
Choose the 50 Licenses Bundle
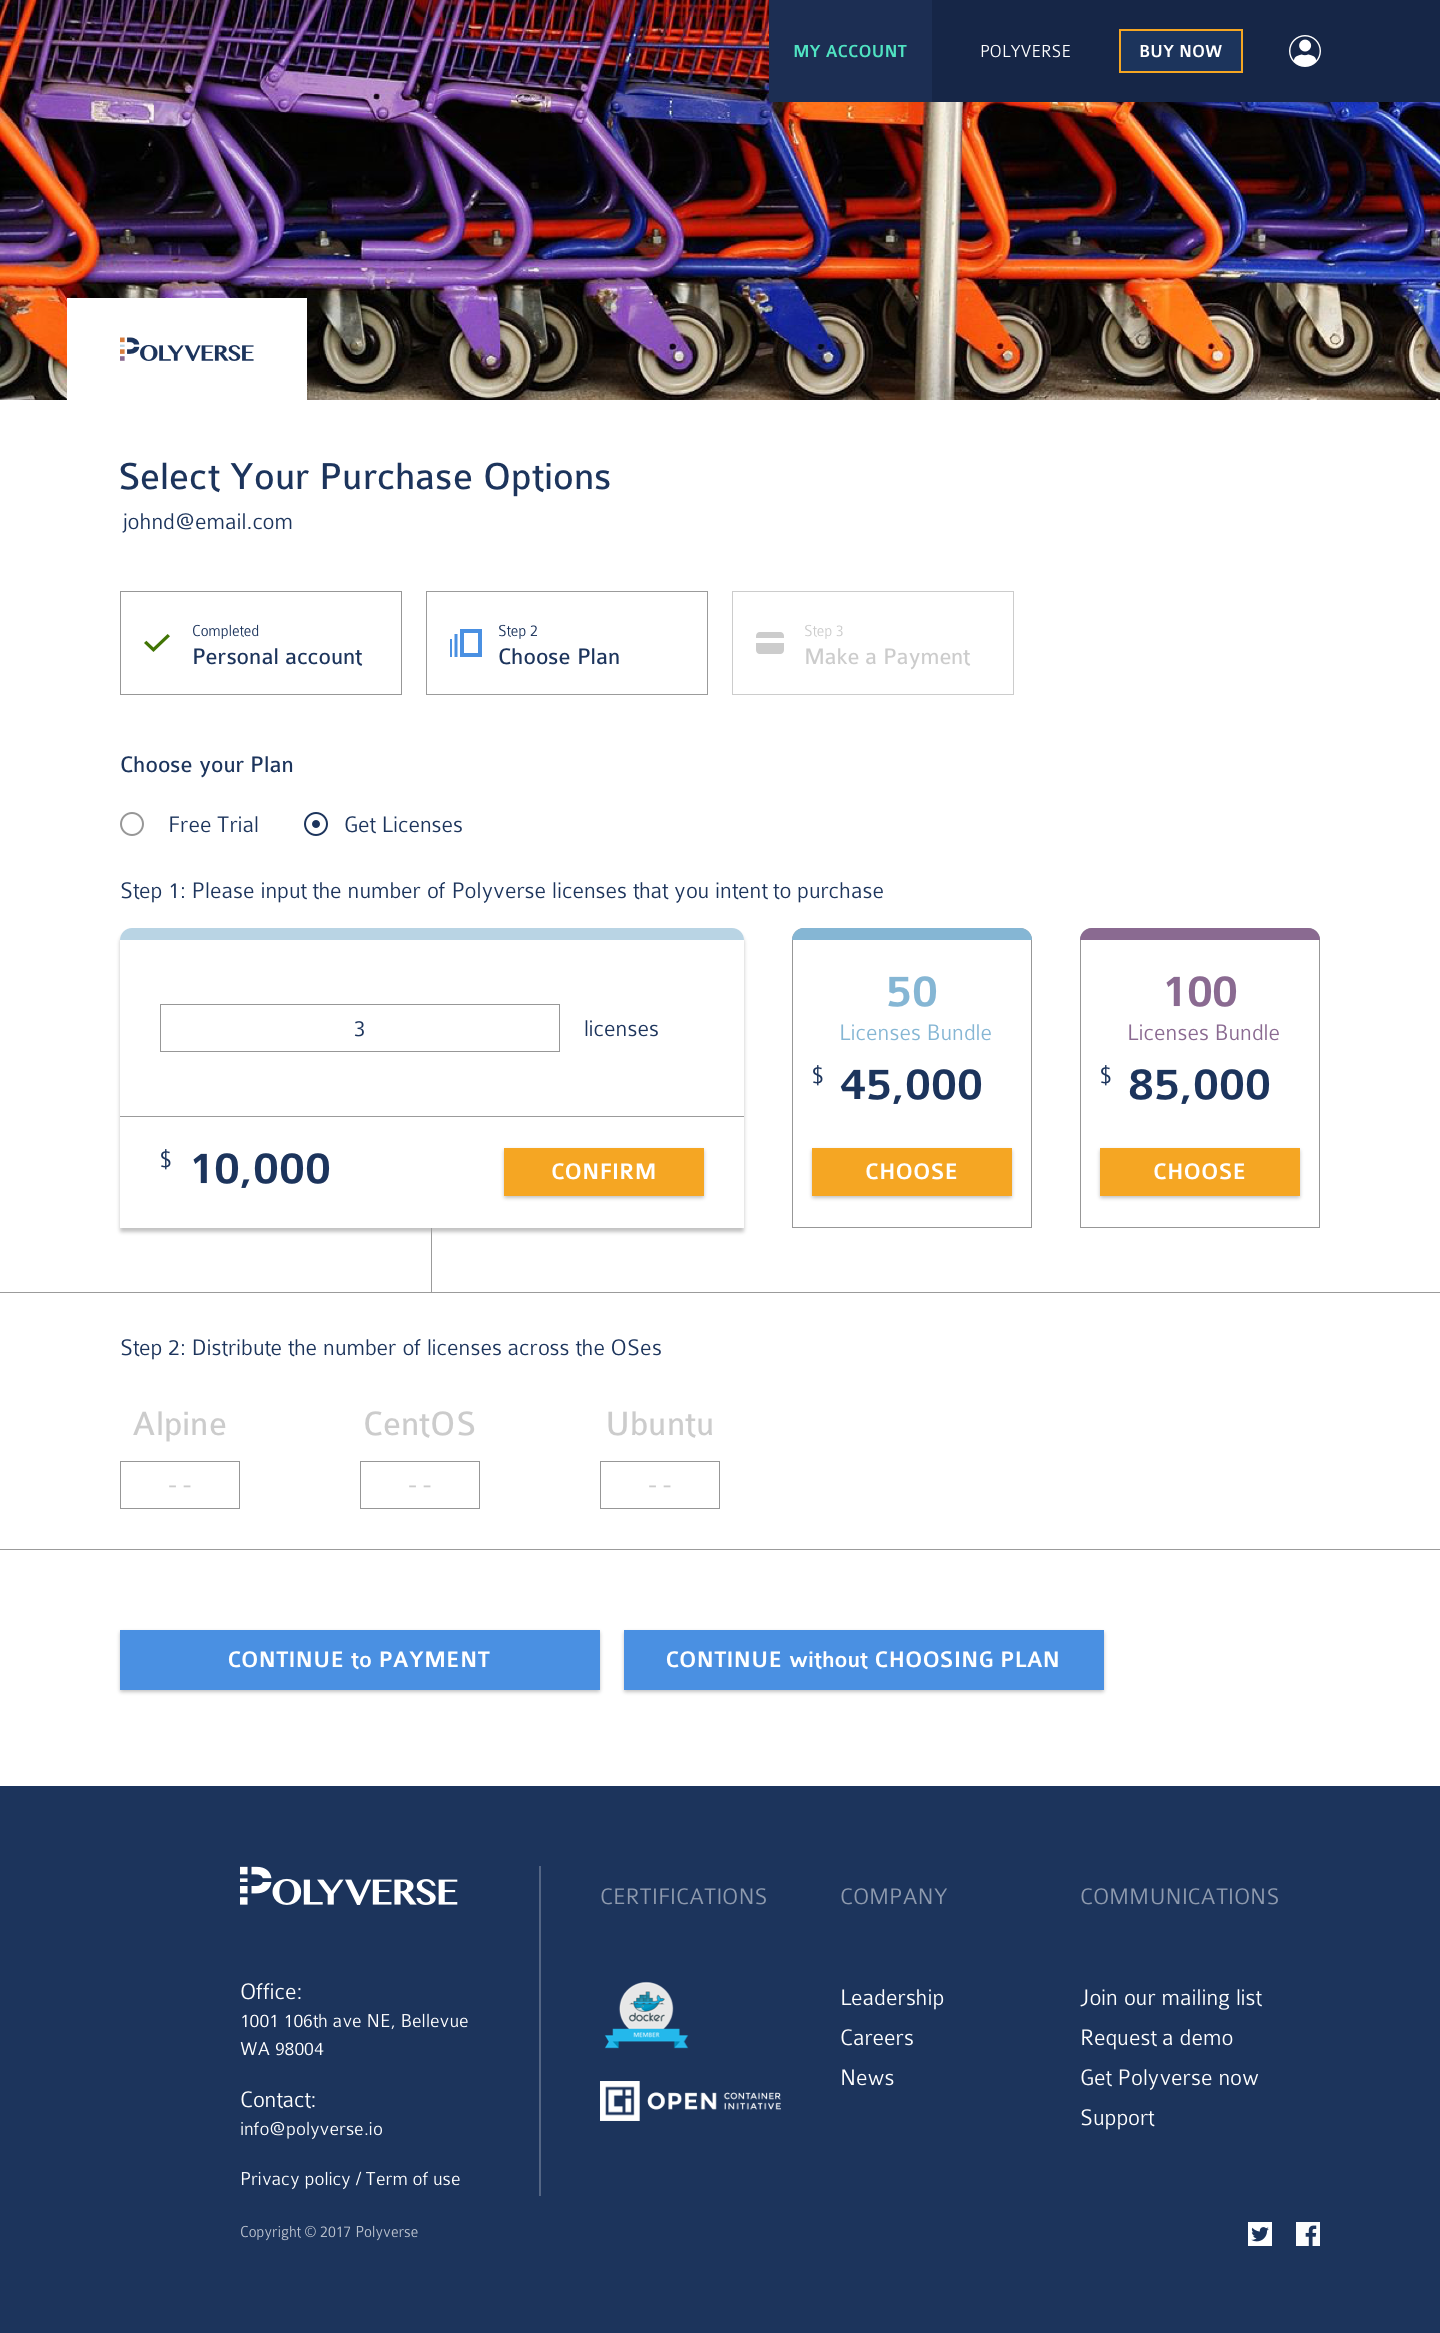pyautogui.click(x=911, y=1171)
